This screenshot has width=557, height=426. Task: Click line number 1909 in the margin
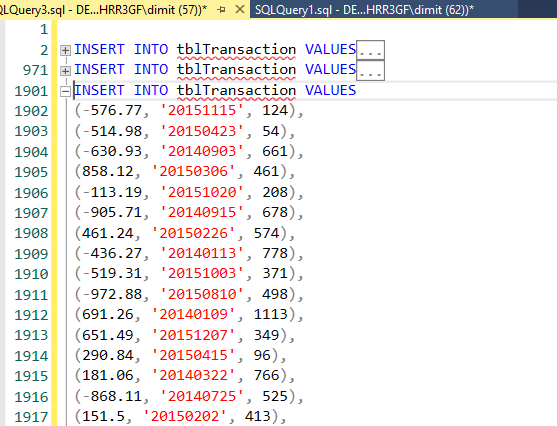(x=31, y=254)
